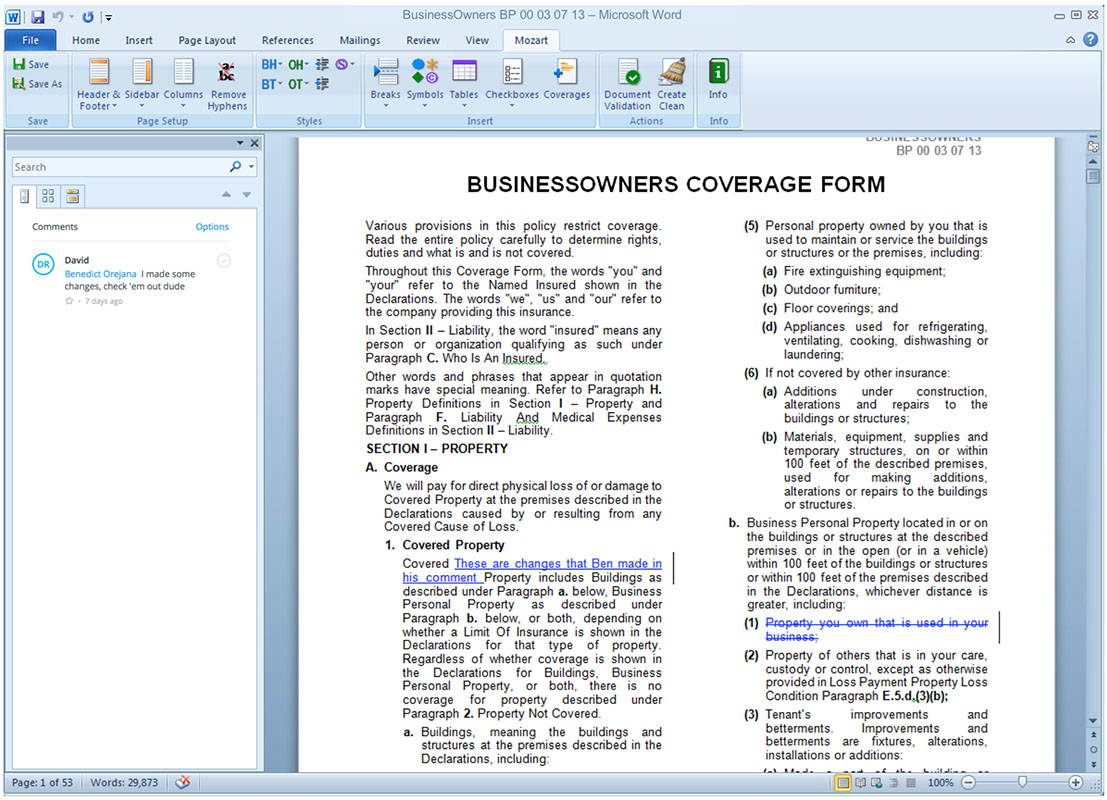The width and height of the screenshot is (1107, 800).
Task: Click Options link in Comments pane
Action: tap(212, 227)
